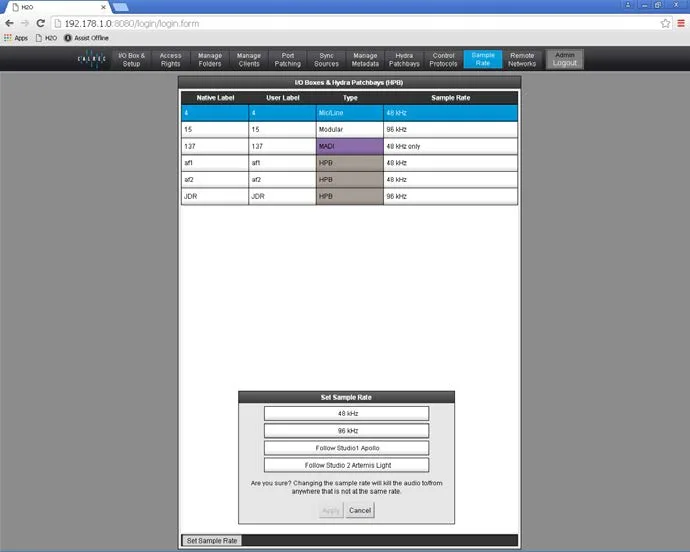Click the Chrome user profile icon
The height and width of the screenshot is (552, 690).
click(x=628, y=5)
